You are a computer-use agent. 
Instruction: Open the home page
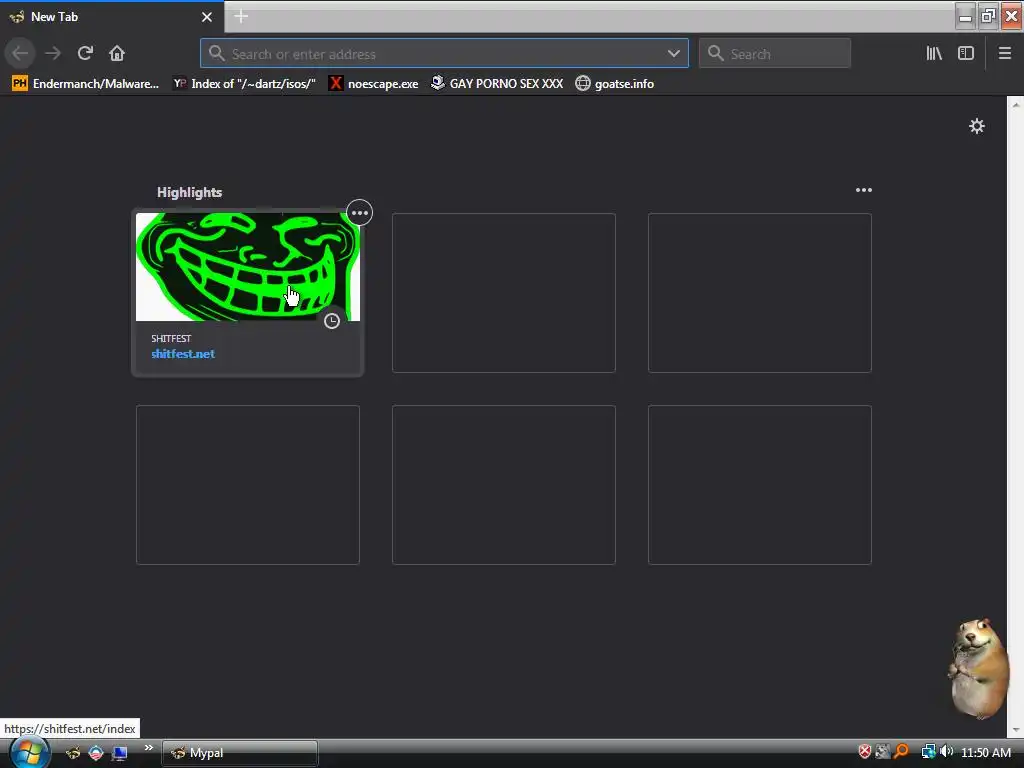(117, 53)
